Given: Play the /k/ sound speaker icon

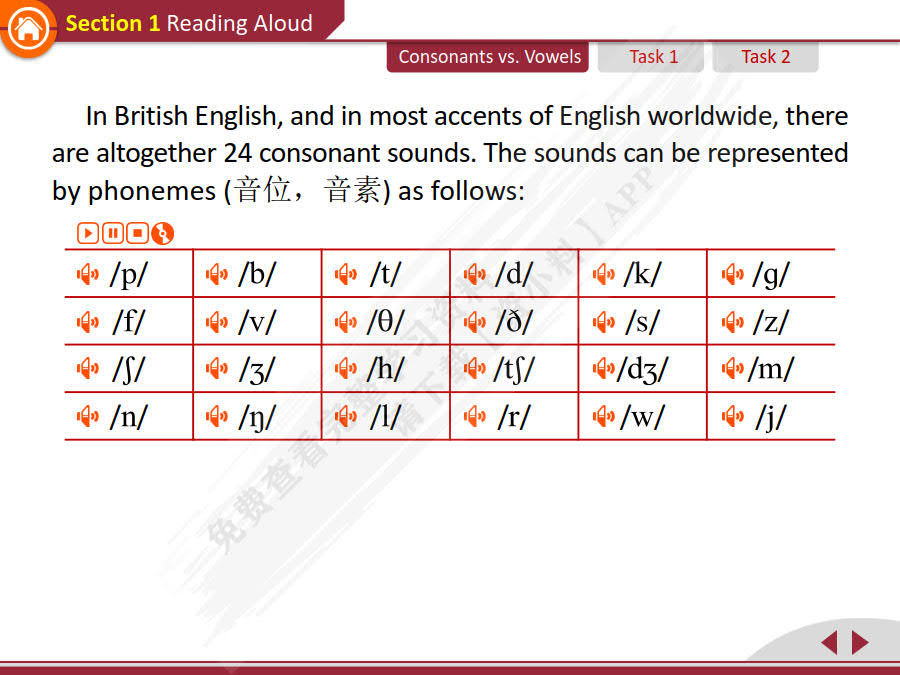Looking at the screenshot, I should [604, 274].
